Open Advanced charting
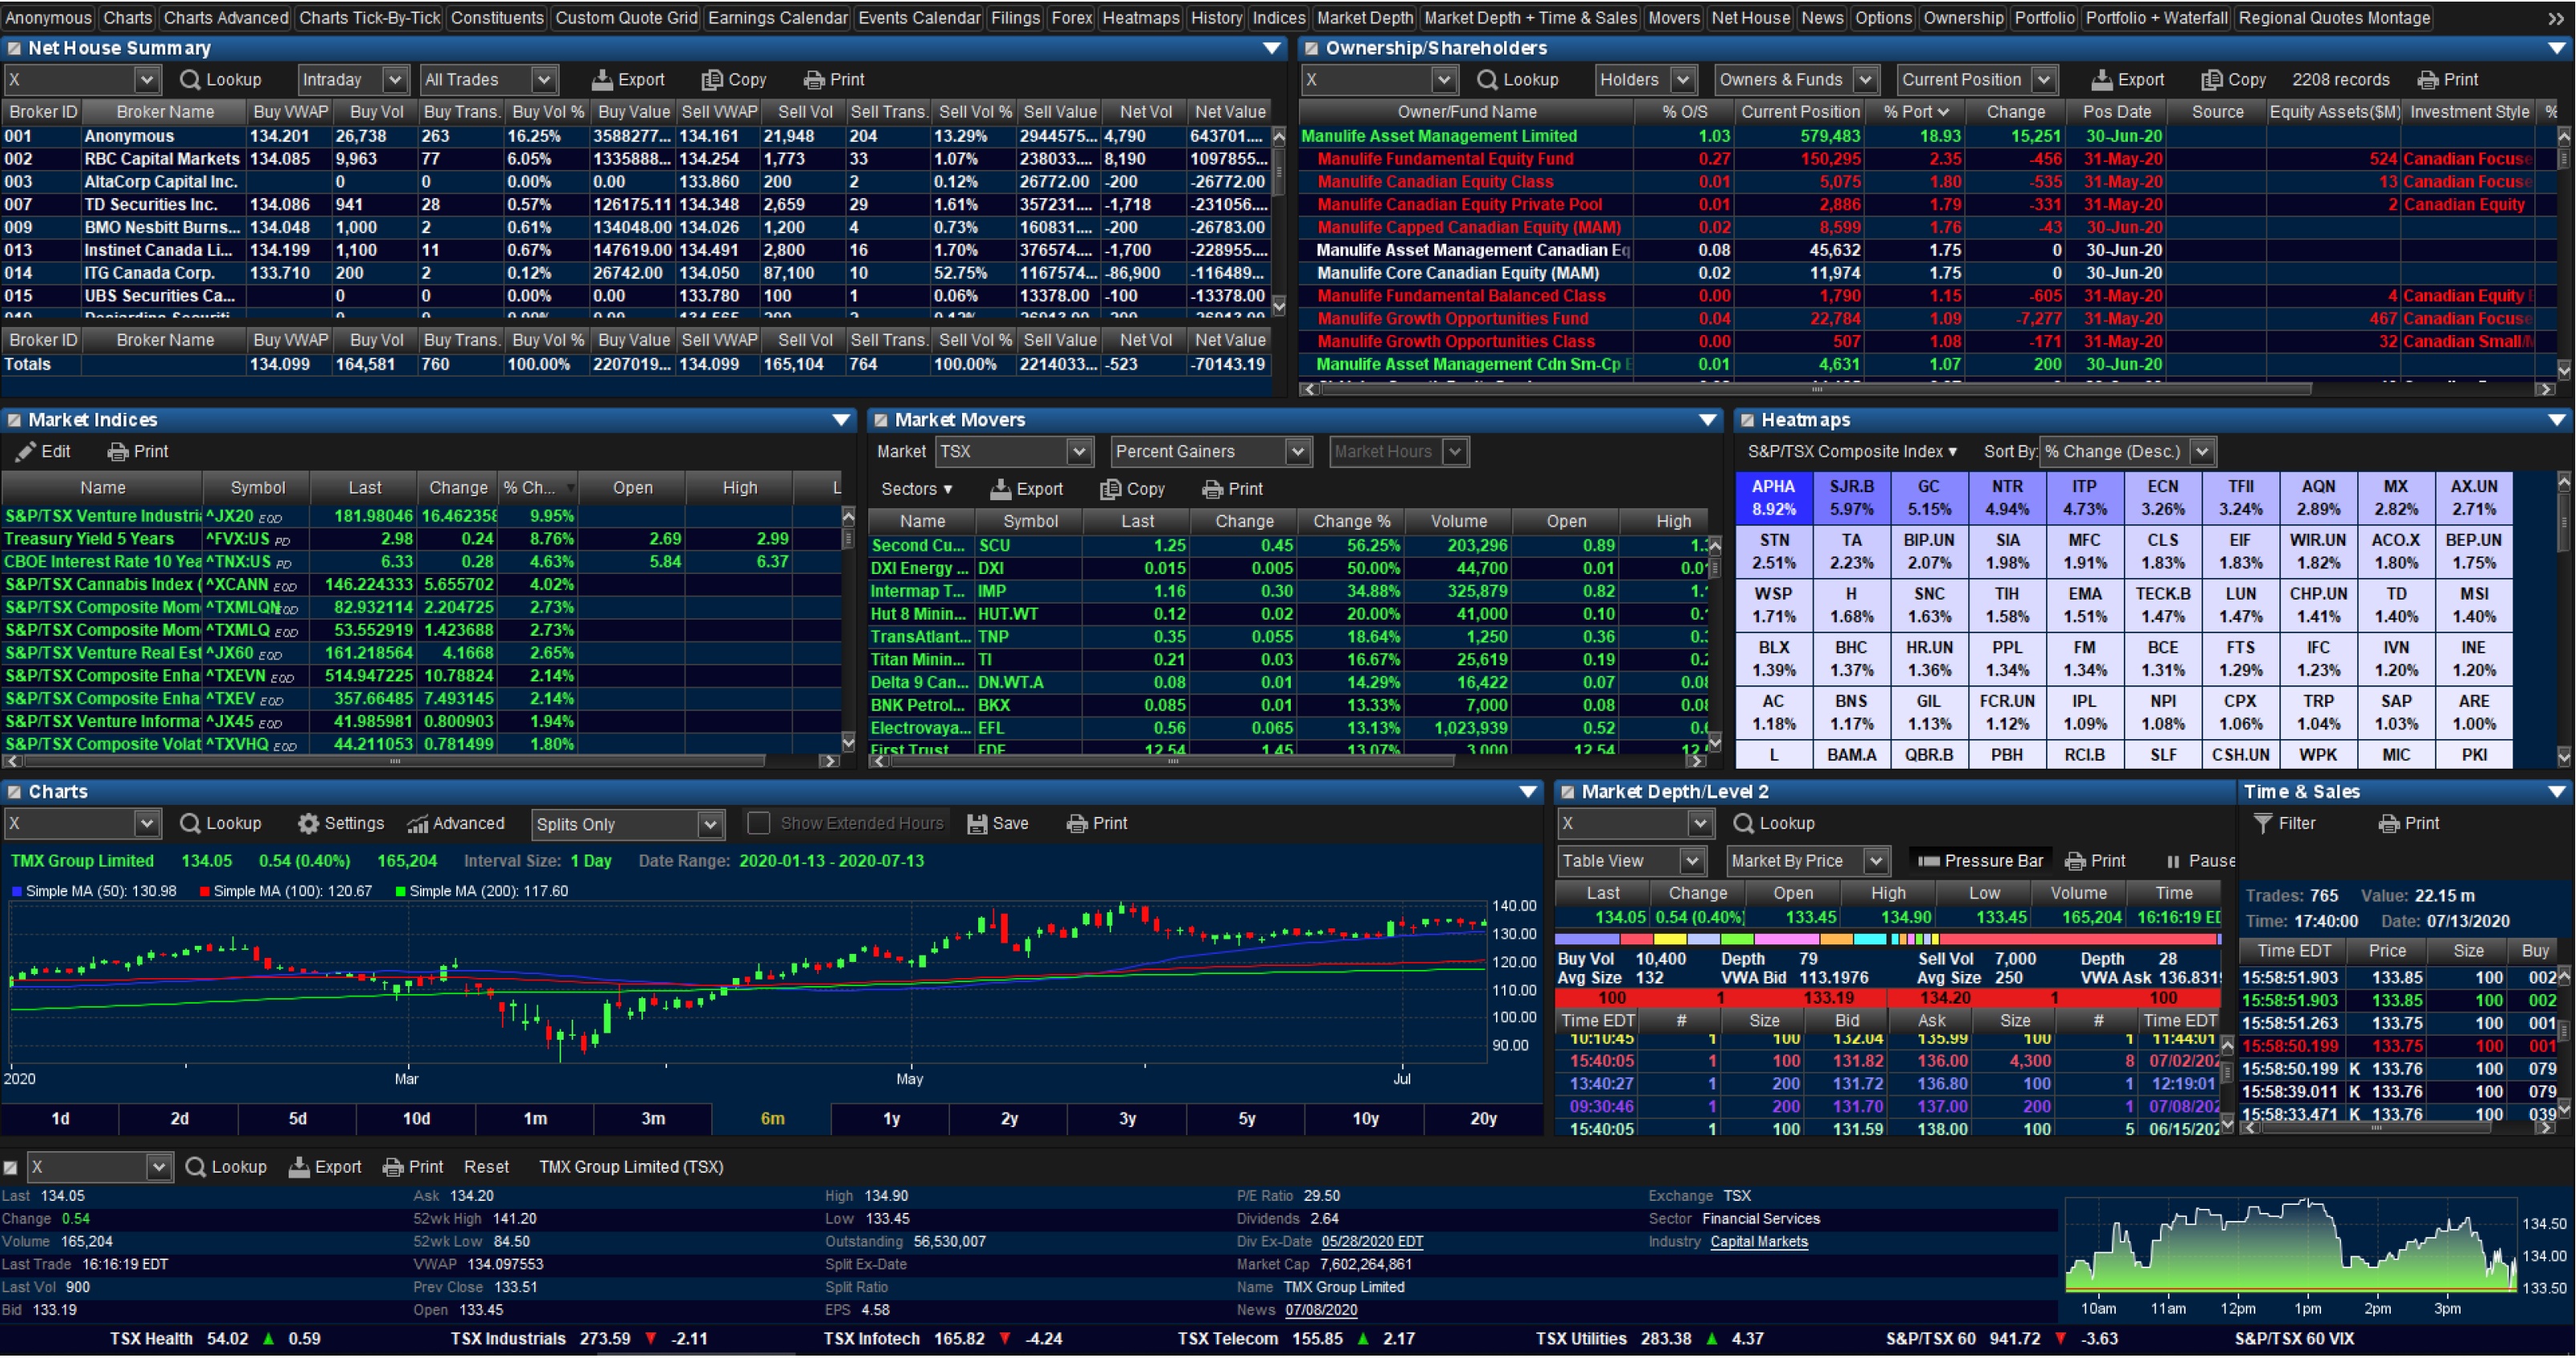The image size is (2576, 1358). pyautogui.click(x=456, y=823)
